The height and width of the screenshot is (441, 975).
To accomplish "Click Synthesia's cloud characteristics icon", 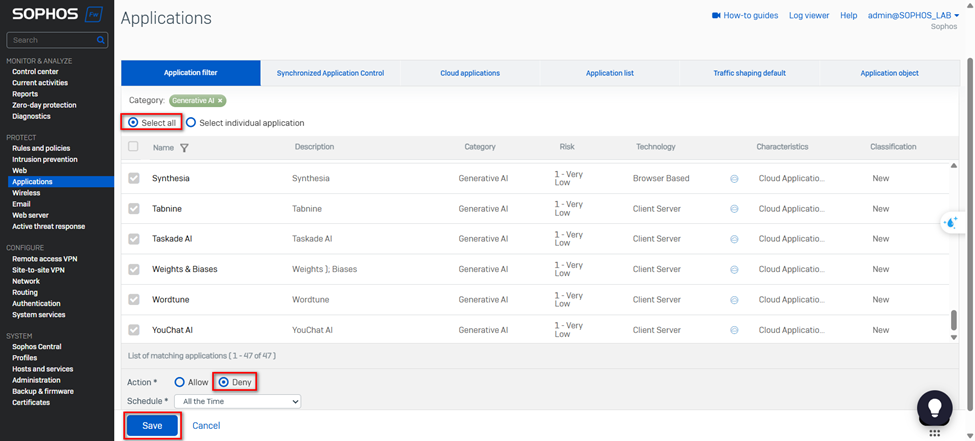I will click(x=734, y=179).
